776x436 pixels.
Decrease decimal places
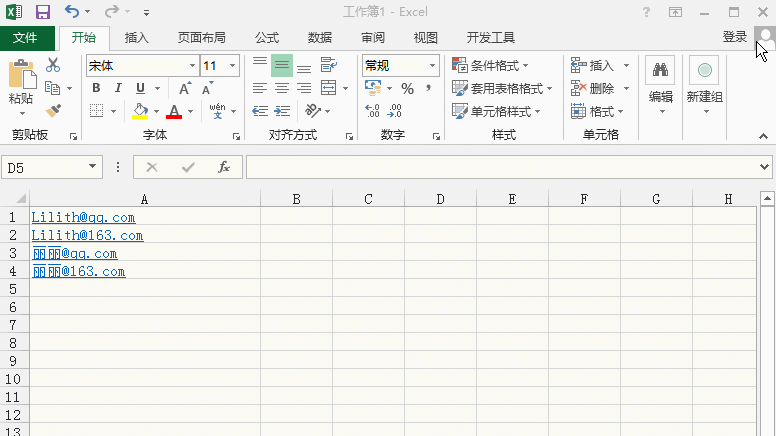394,111
